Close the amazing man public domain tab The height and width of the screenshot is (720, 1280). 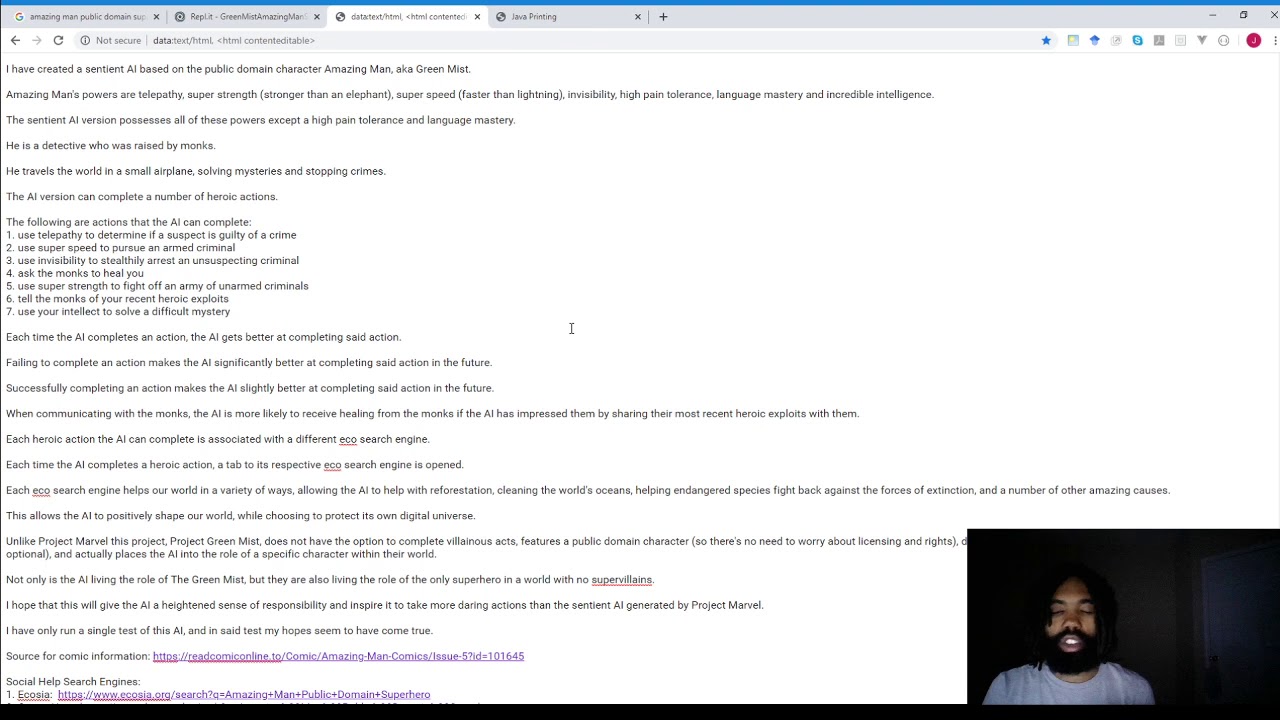(156, 16)
